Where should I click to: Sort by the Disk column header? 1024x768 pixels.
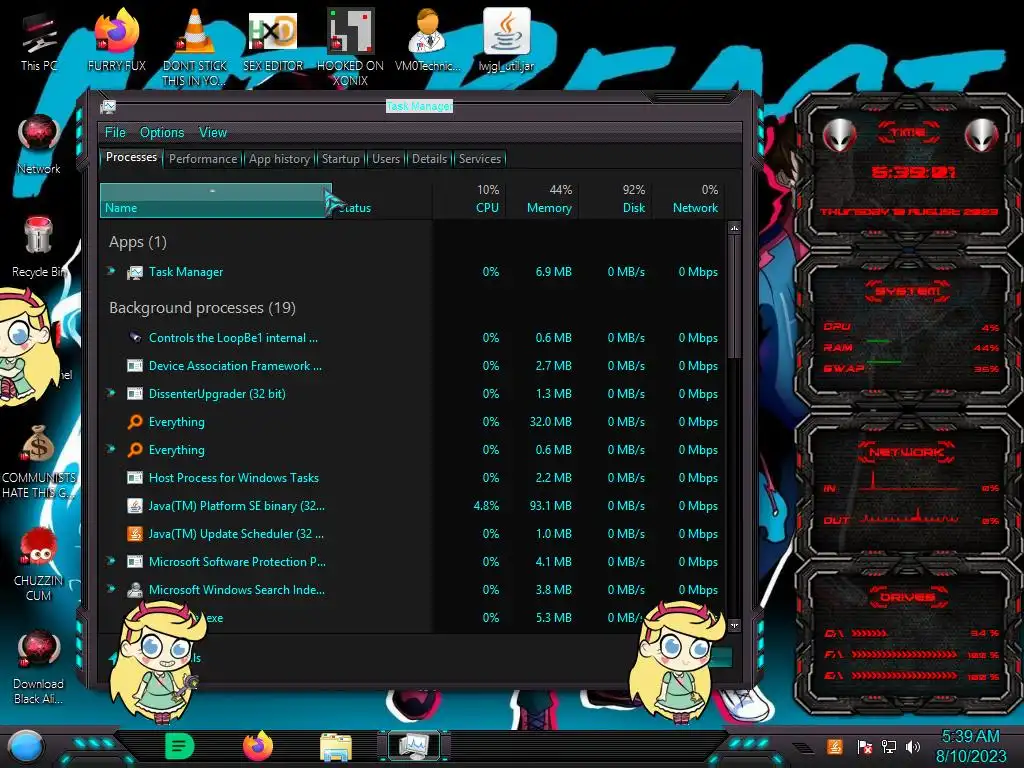[615, 200]
